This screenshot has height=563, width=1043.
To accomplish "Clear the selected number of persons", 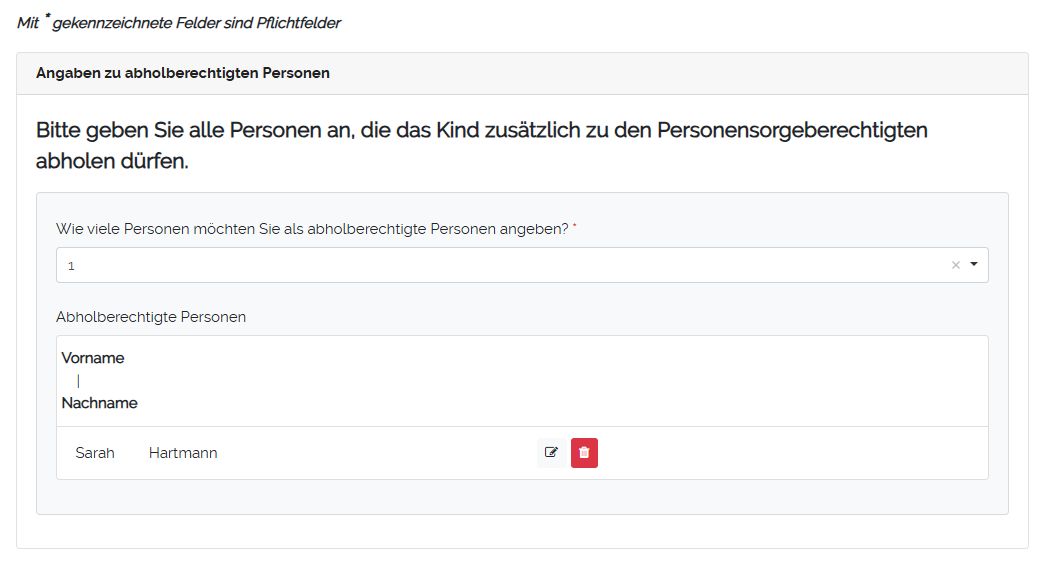I will [955, 266].
